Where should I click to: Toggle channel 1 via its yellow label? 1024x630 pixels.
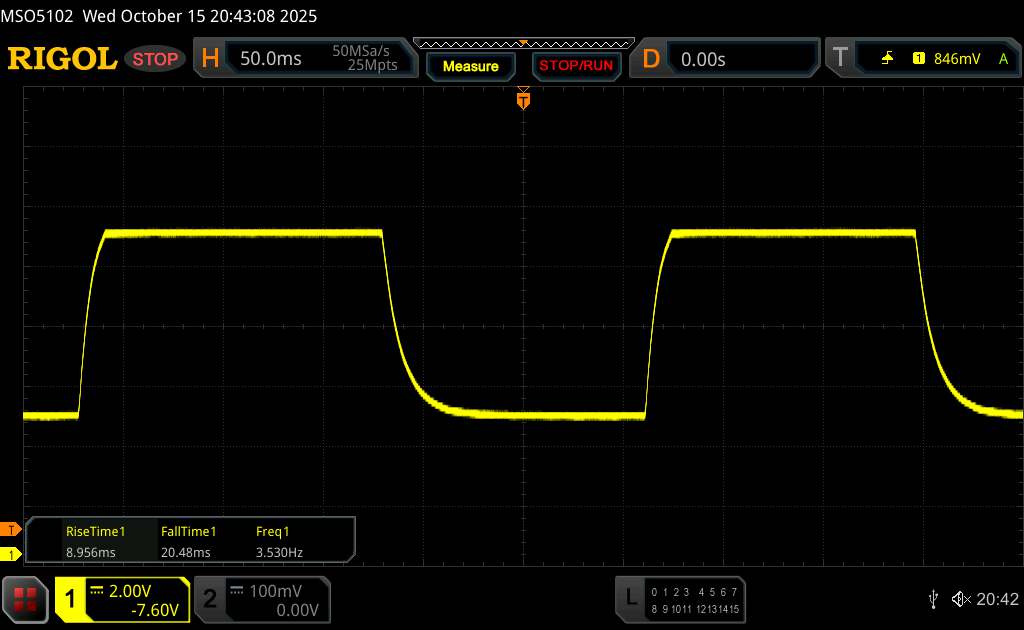coord(71,599)
